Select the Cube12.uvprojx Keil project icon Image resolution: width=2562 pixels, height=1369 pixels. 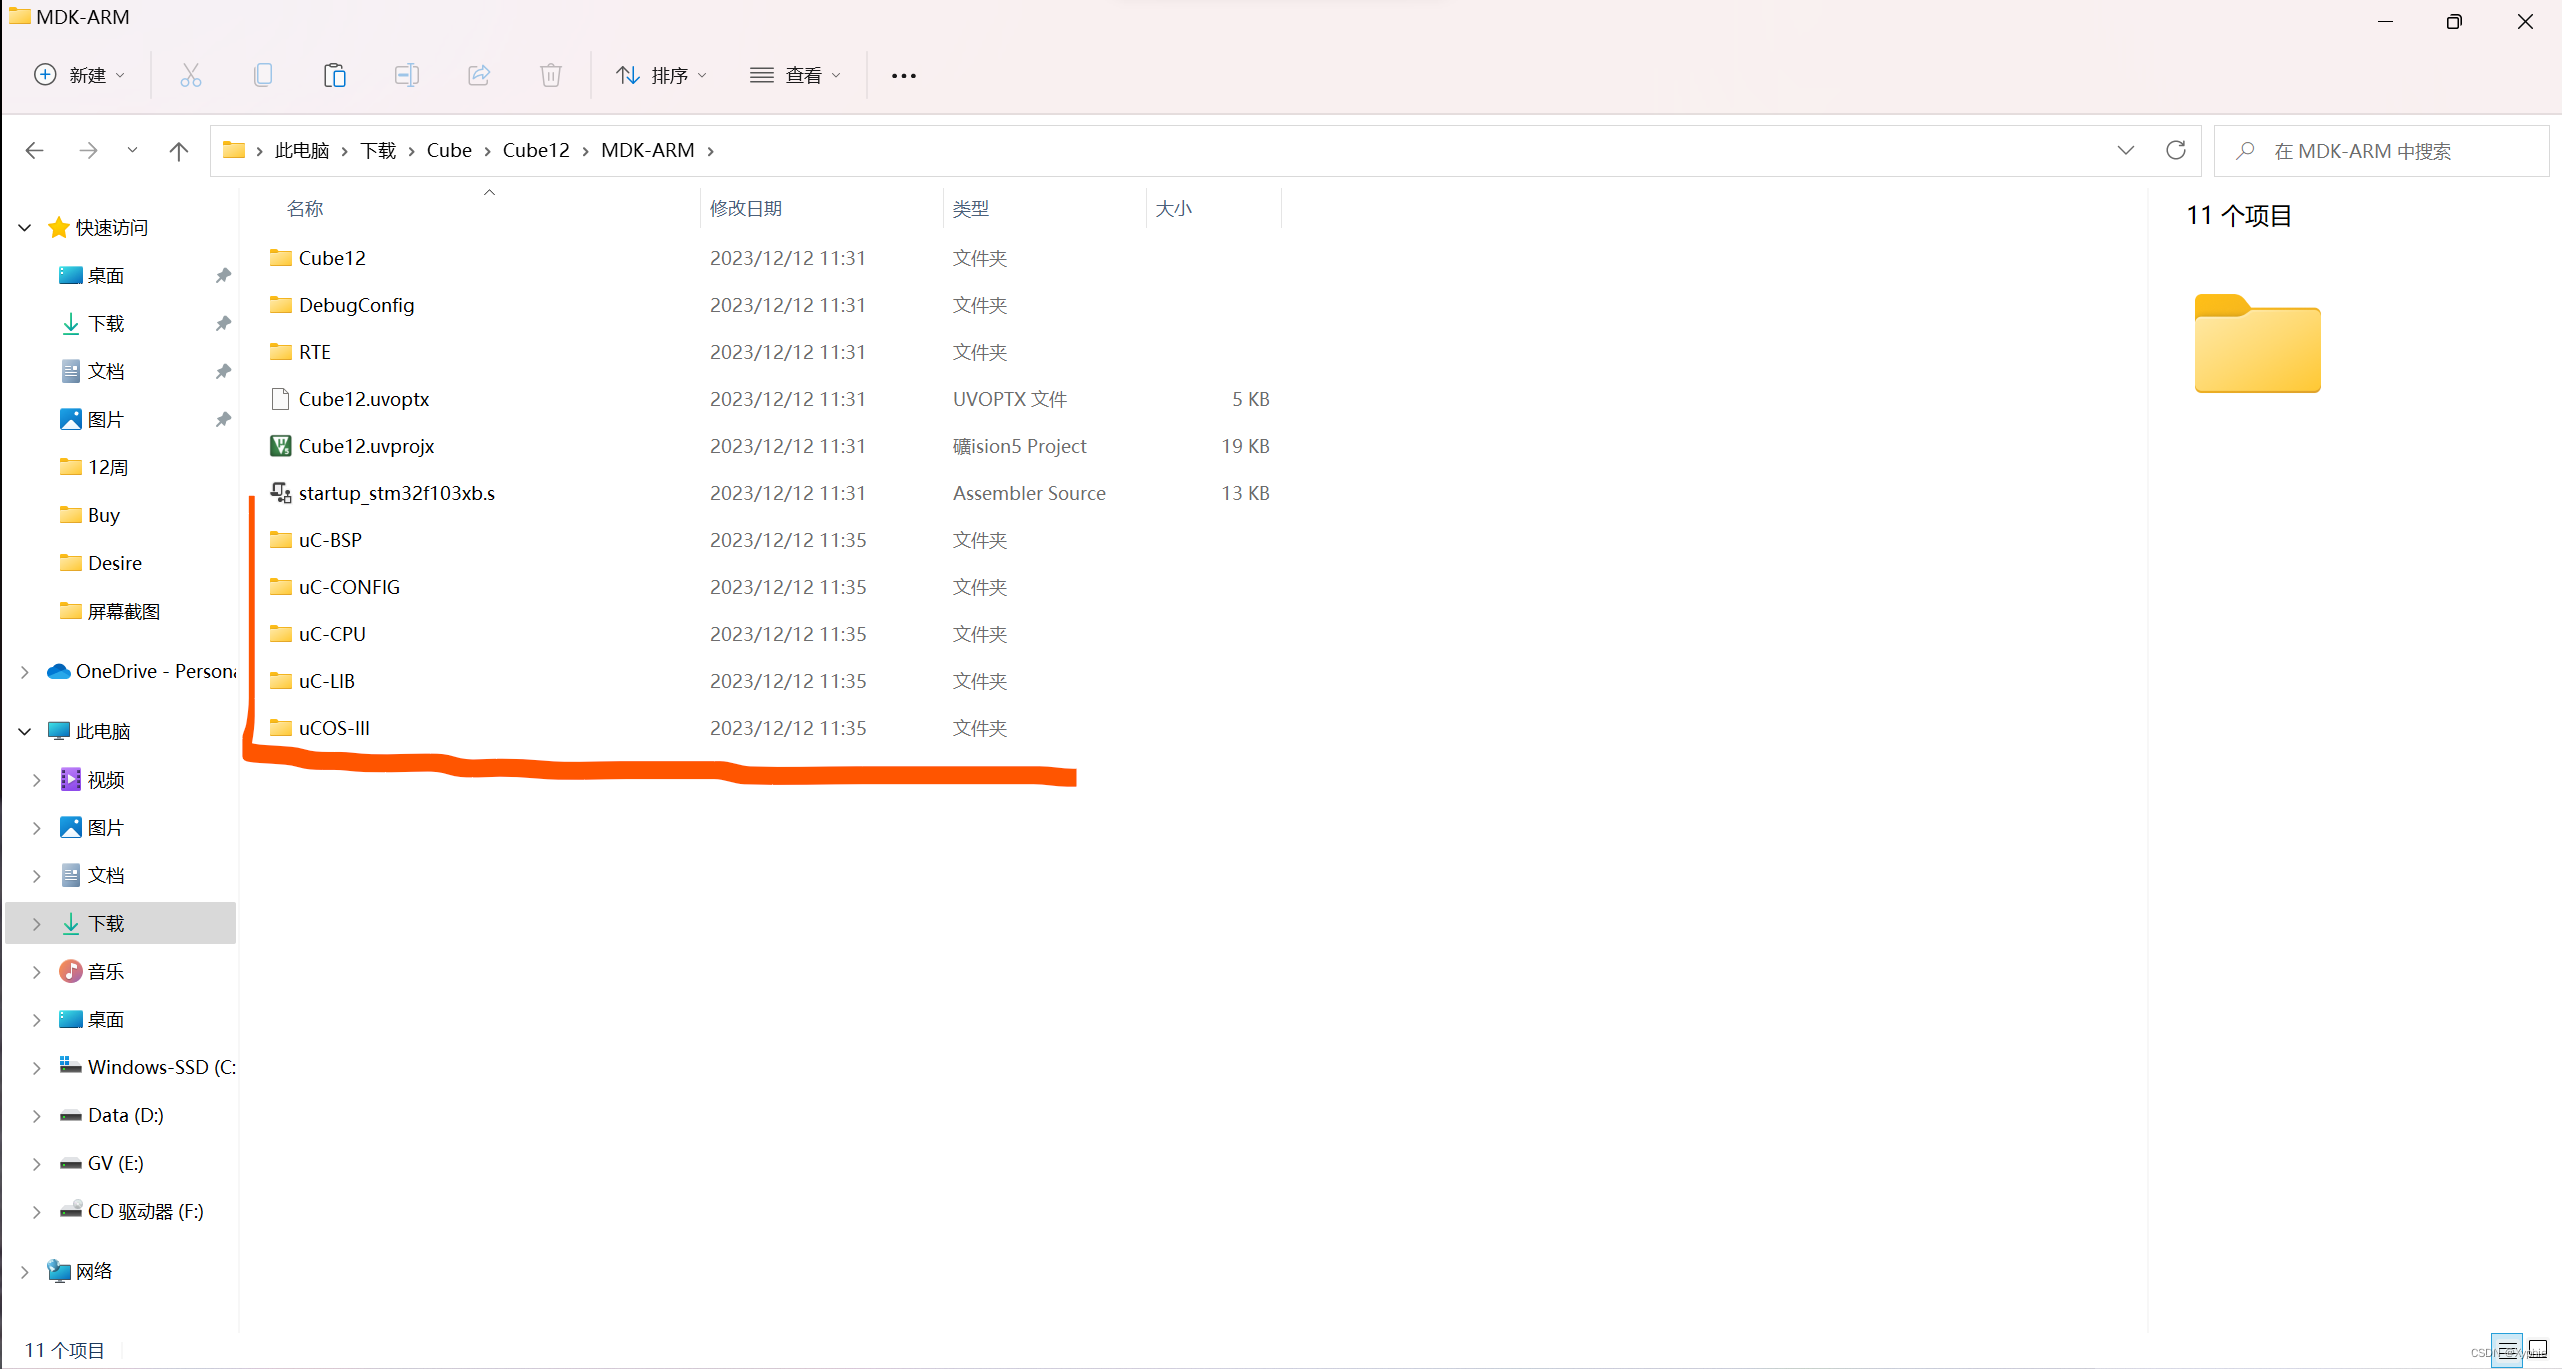click(281, 446)
